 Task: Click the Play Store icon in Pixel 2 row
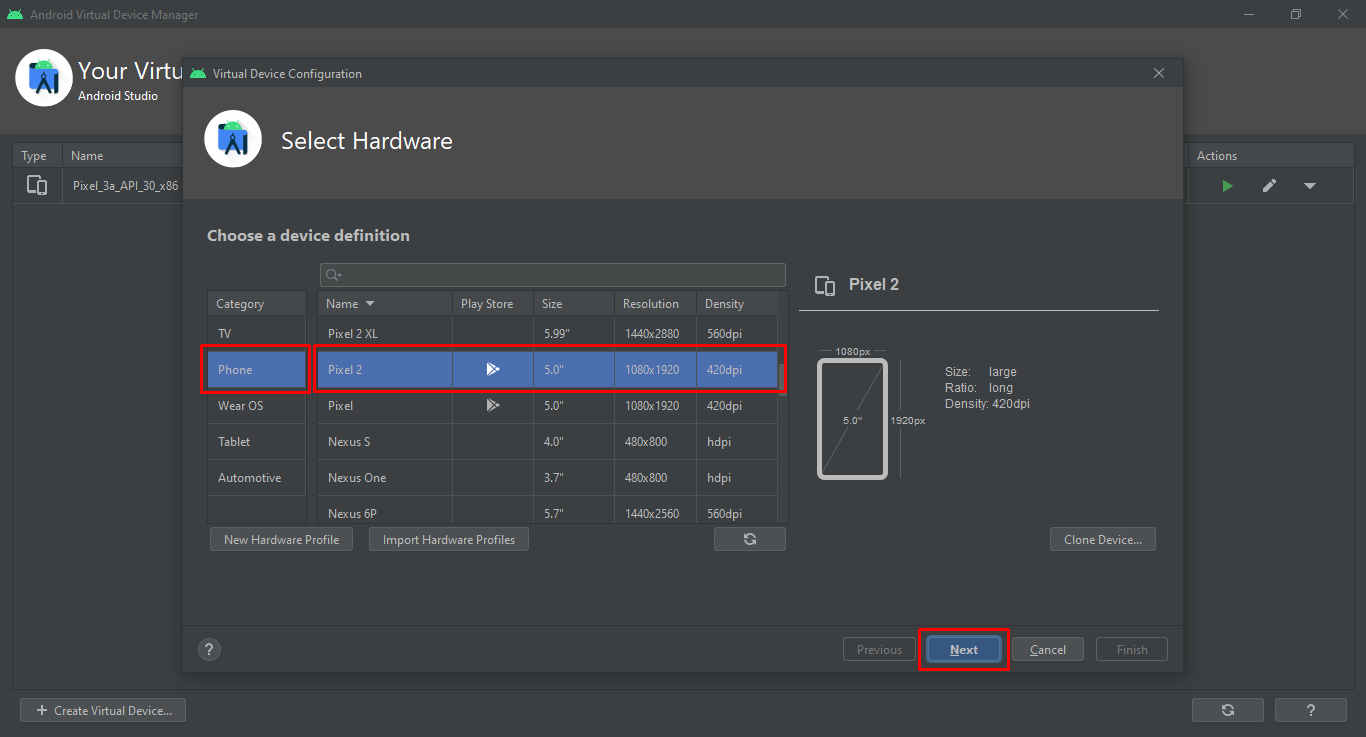(x=492, y=369)
